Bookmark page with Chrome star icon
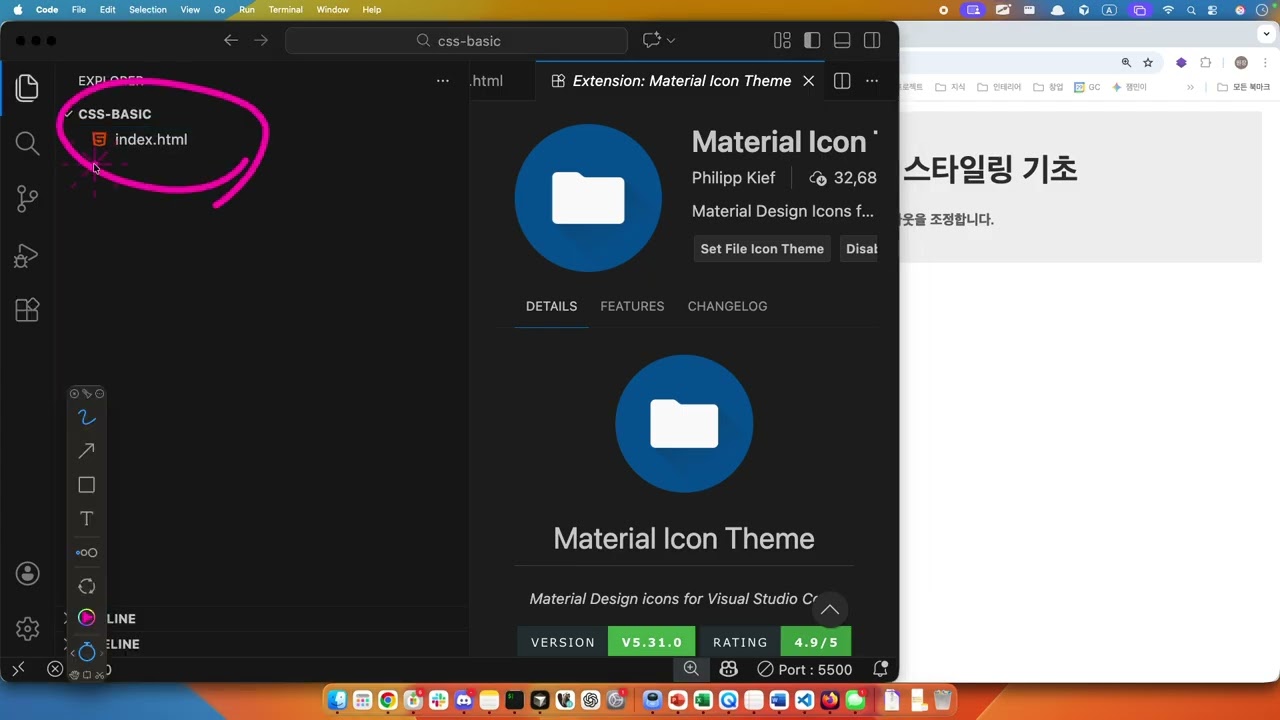1280x720 pixels. tap(1148, 62)
